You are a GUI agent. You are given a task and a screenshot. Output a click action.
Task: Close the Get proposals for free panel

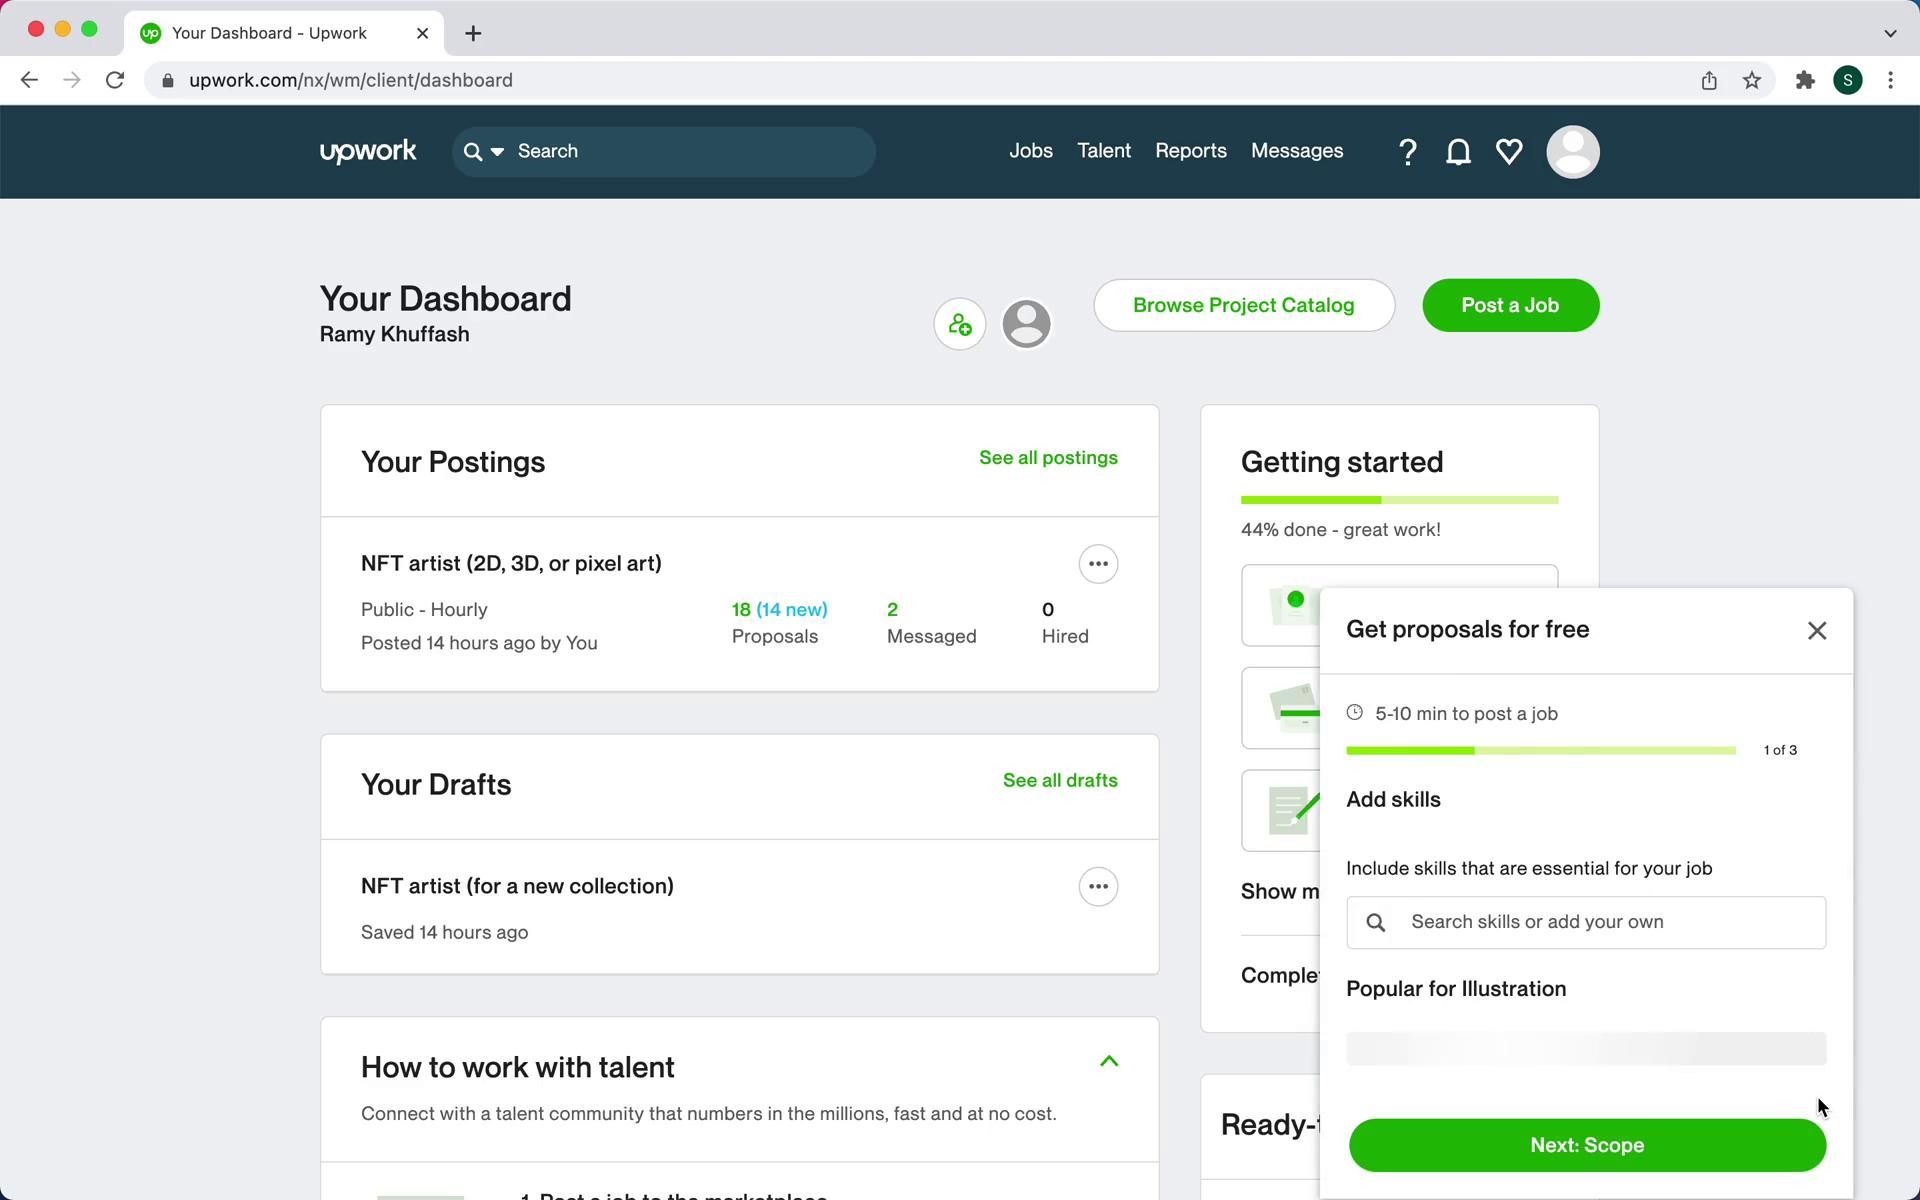pyautogui.click(x=1816, y=631)
